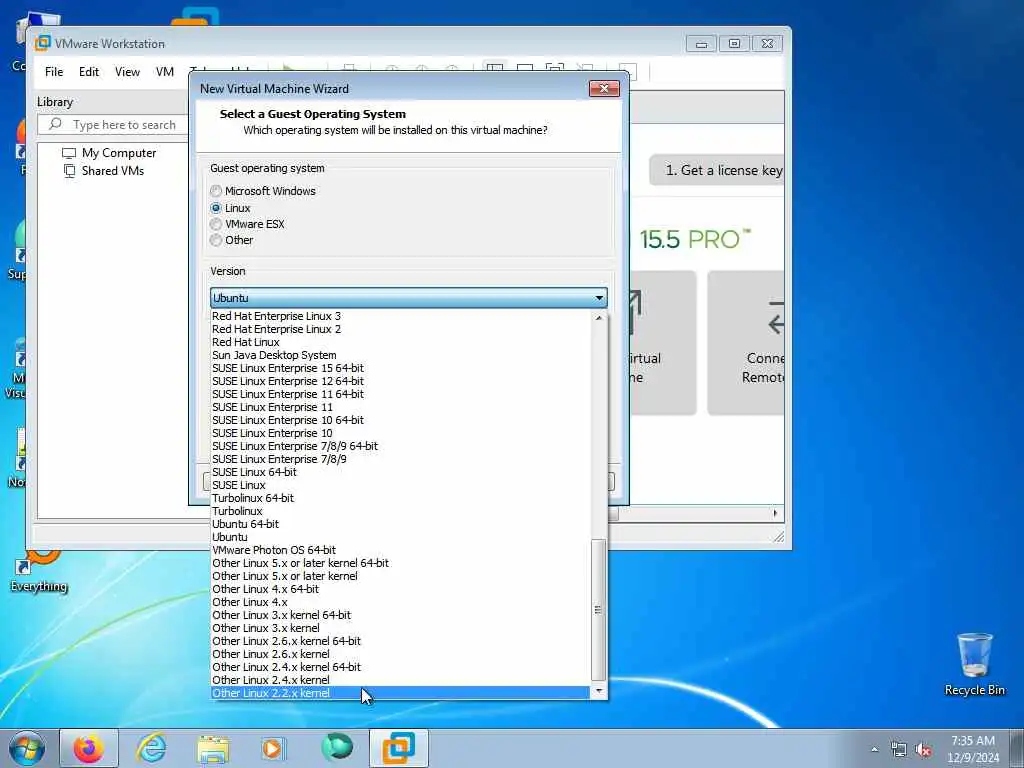Choose Other Linux 5.x or later kernel
1024x768 pixels.
(400, 577)
